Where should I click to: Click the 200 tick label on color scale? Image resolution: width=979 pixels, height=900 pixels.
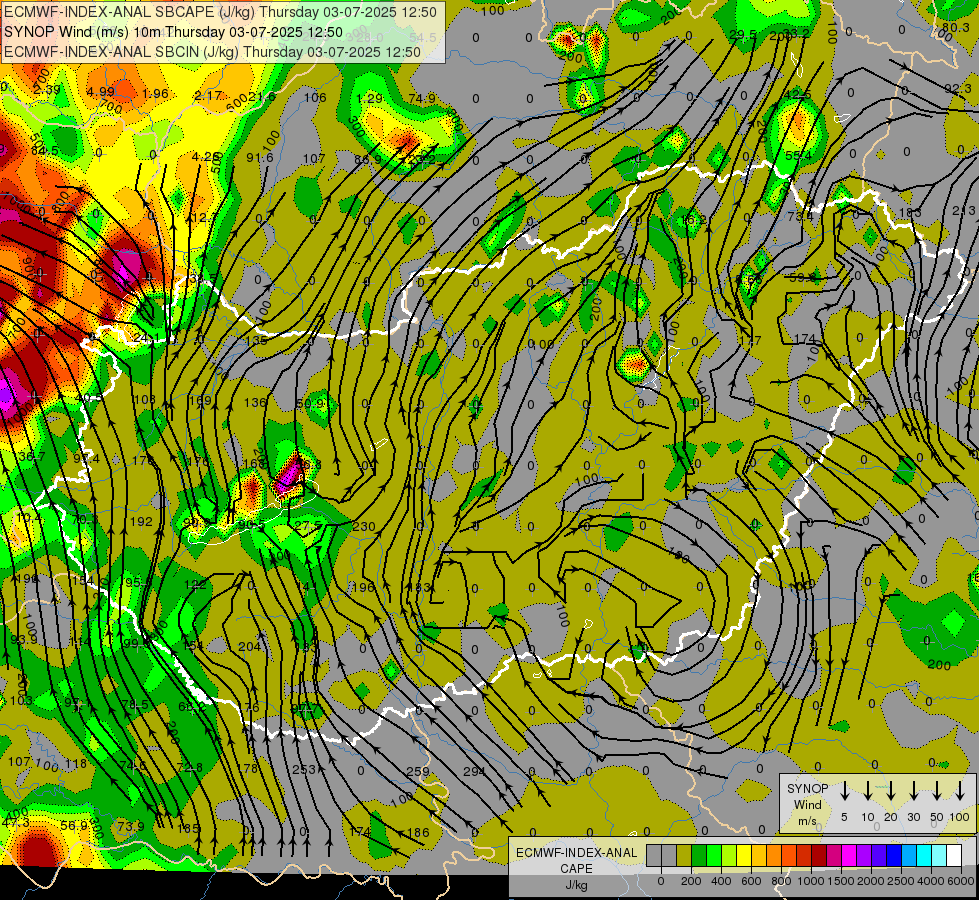pyautogui.click(x=691, y=881)
